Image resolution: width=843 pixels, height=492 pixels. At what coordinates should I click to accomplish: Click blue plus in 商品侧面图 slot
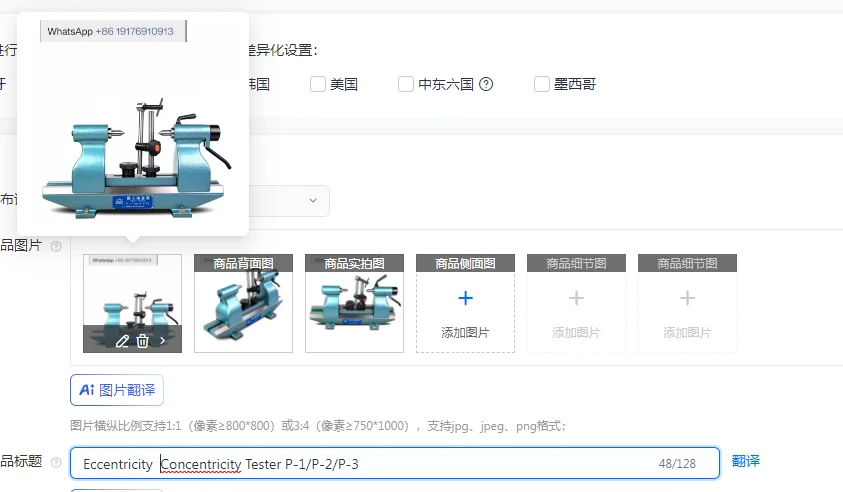pyautogui.click(x=466, y=298)
